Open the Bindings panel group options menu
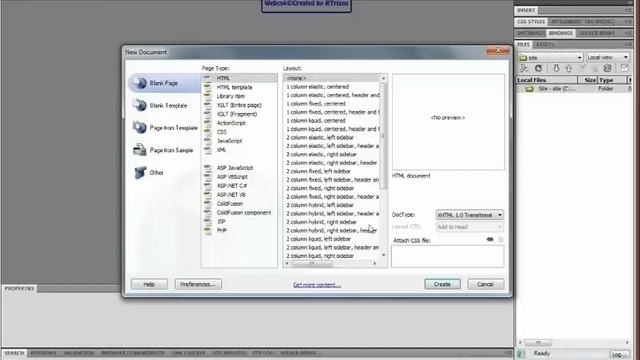Image resolution: width=640 pixels, height=360 pixels. 628,33
